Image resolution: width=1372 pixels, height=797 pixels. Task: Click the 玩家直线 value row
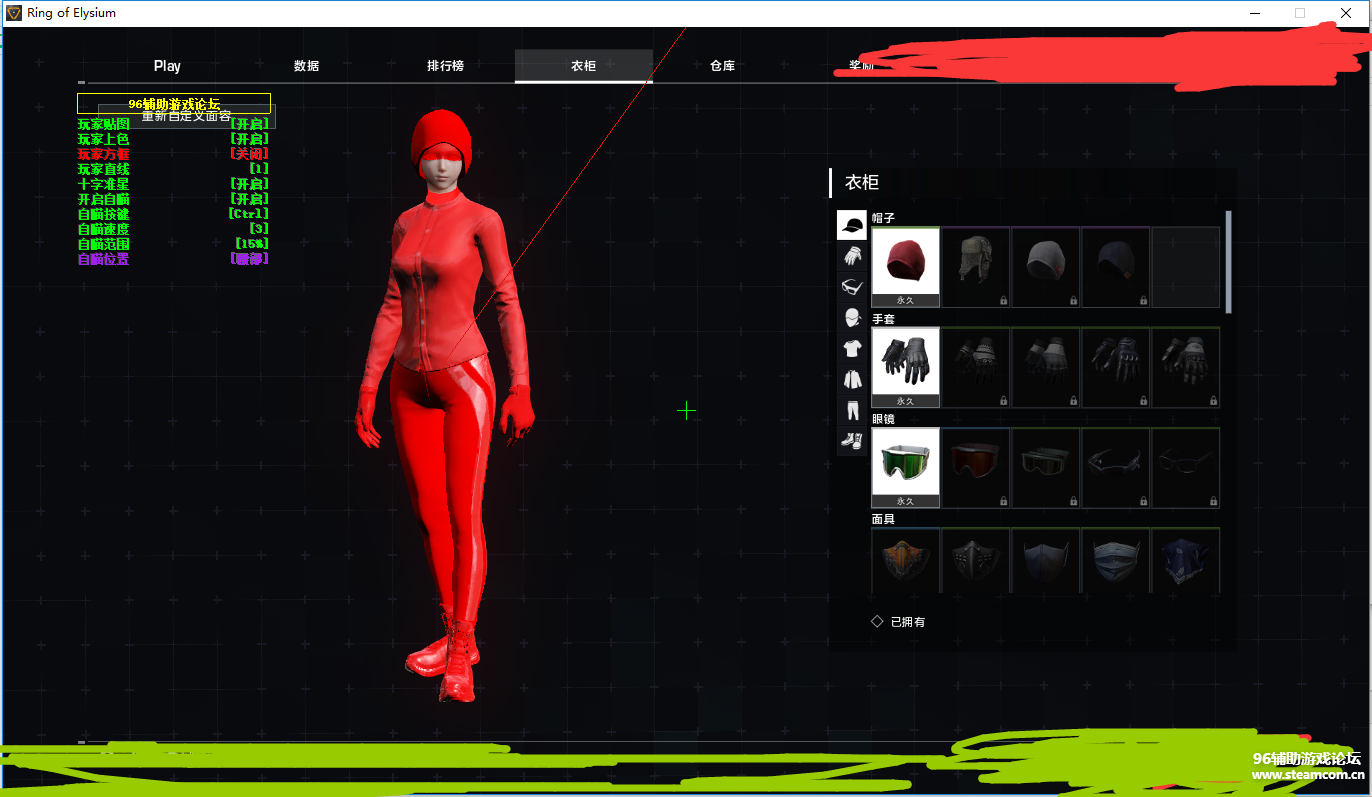(x=173, y=169)
